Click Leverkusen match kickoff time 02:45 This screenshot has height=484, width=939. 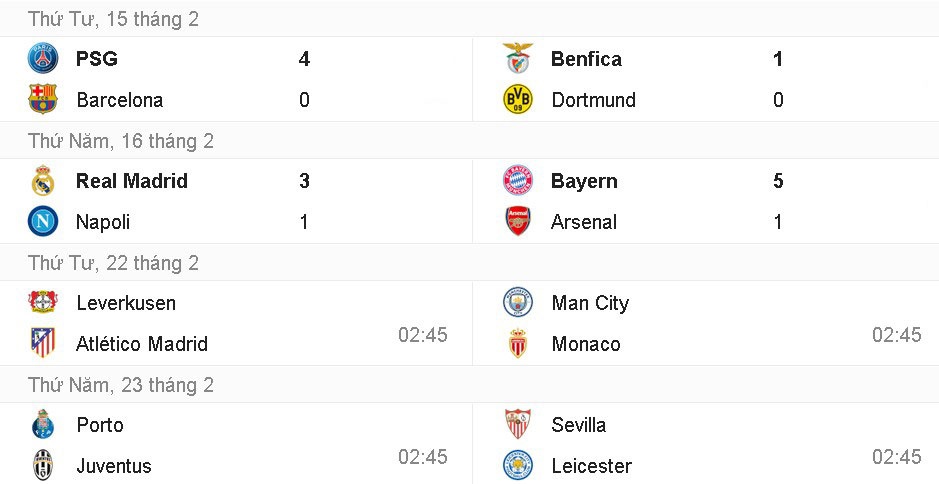coord(422,335)
